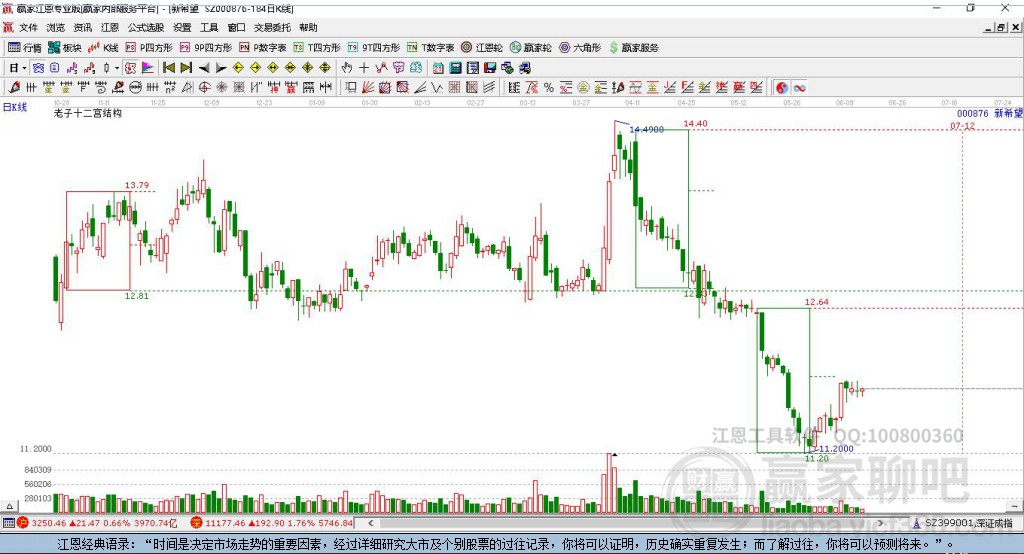Click the 赢家服务 toolbar button
1024x554 pixels.
click(x=633, y=48)
